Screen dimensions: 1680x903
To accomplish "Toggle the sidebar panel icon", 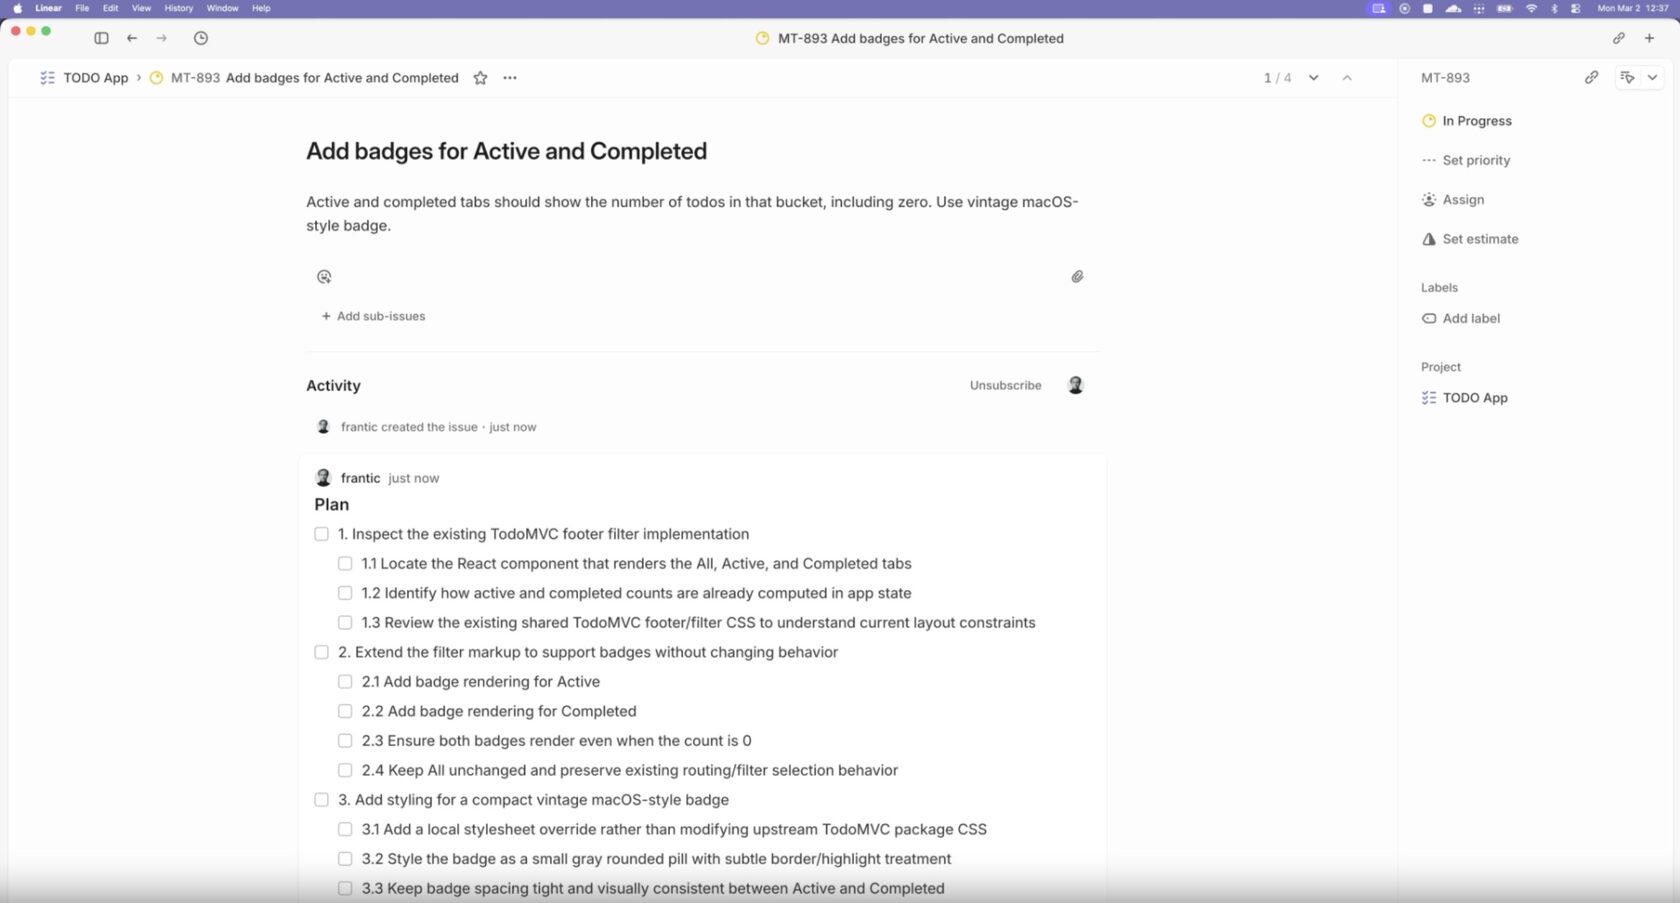I will point(101,38).
